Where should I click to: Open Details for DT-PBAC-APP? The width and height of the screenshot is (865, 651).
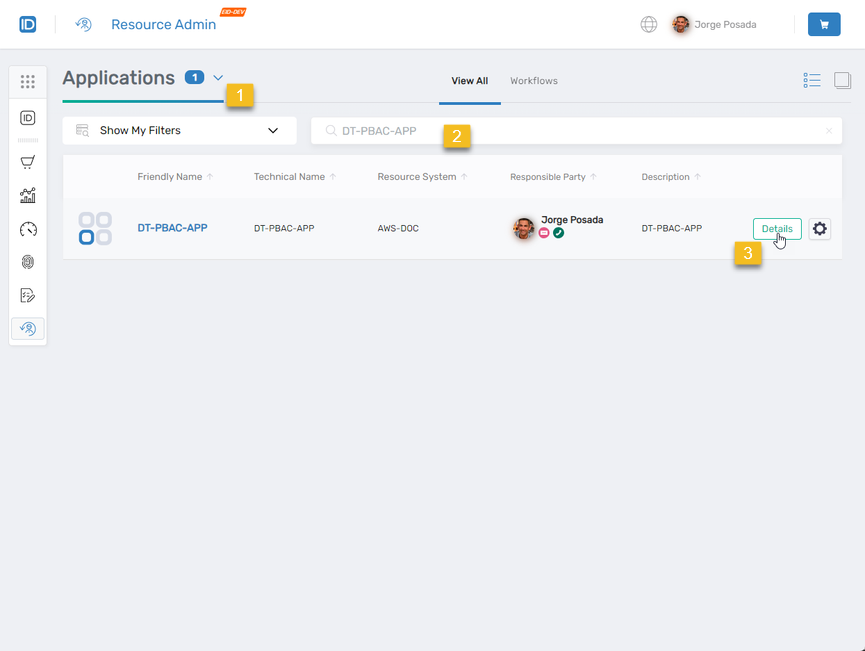777,229
